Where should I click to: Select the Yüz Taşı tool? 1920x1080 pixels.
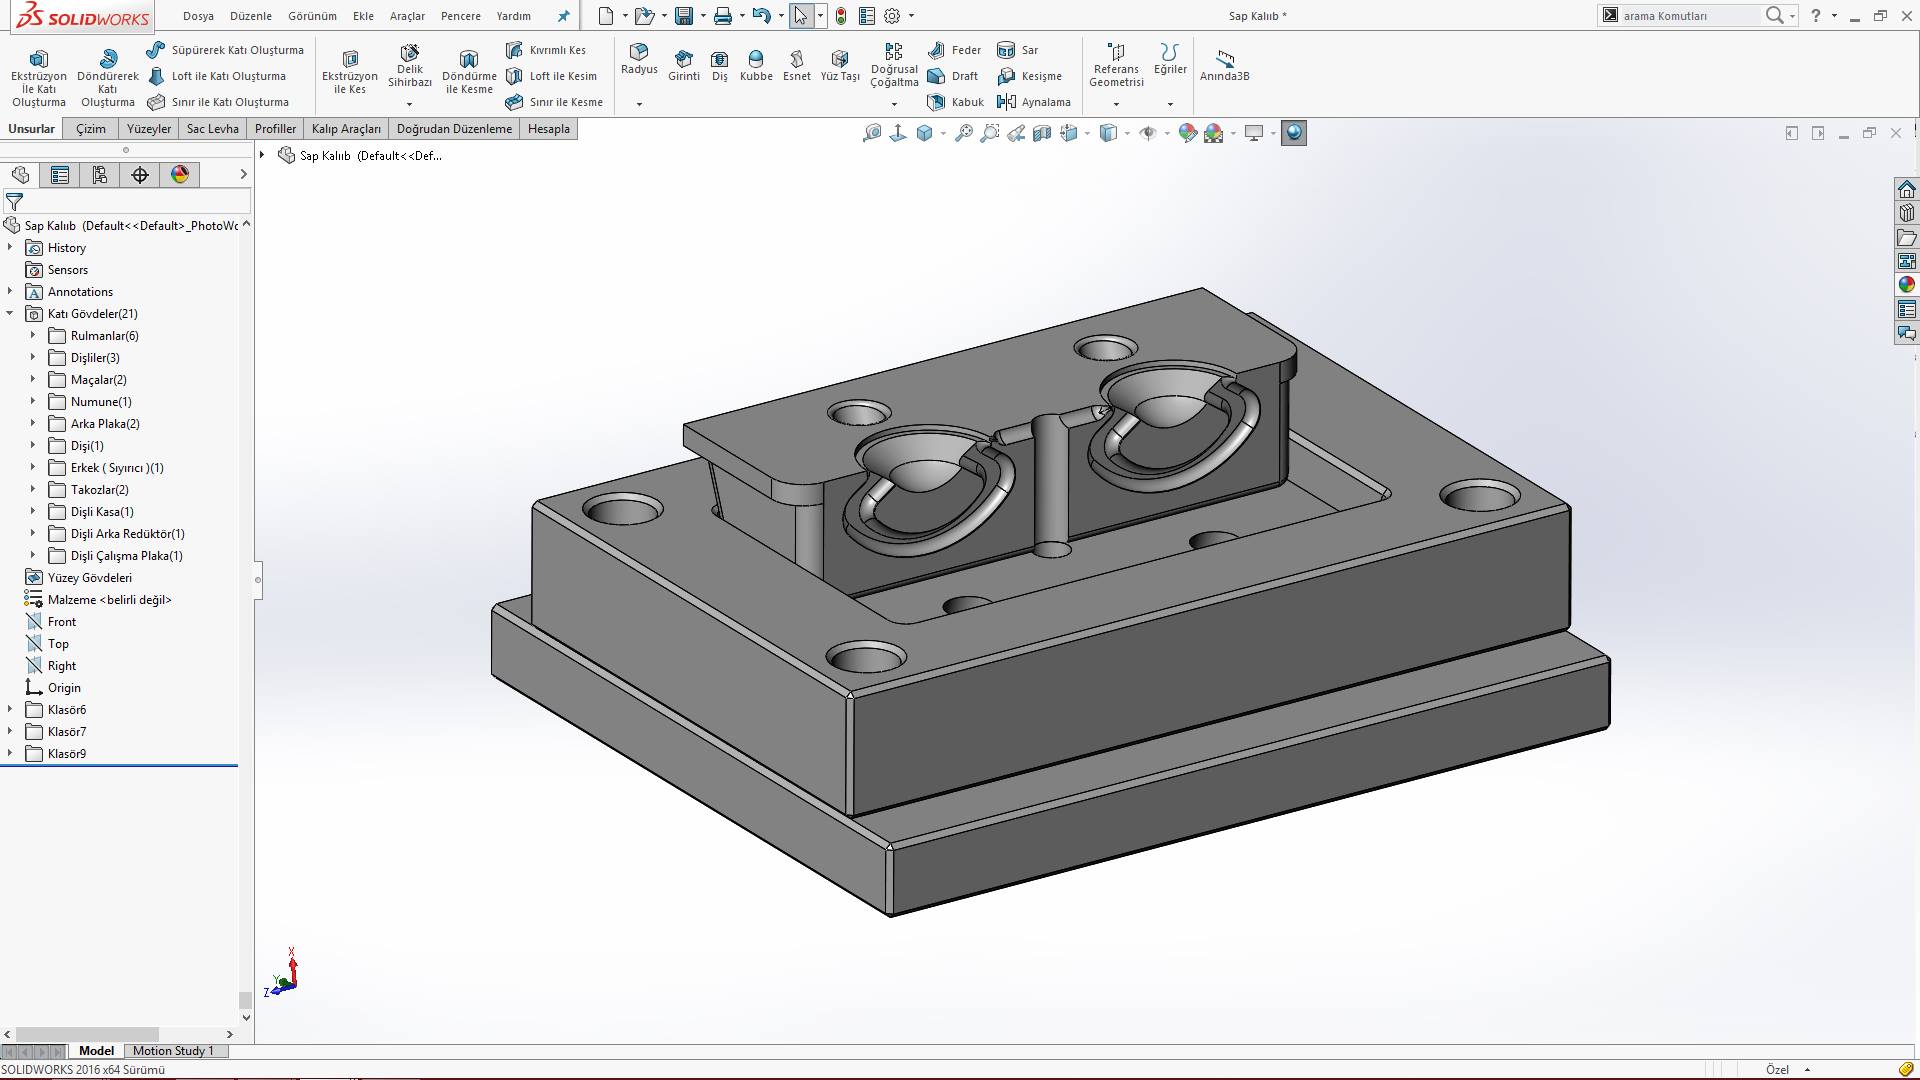coord(840,66)
